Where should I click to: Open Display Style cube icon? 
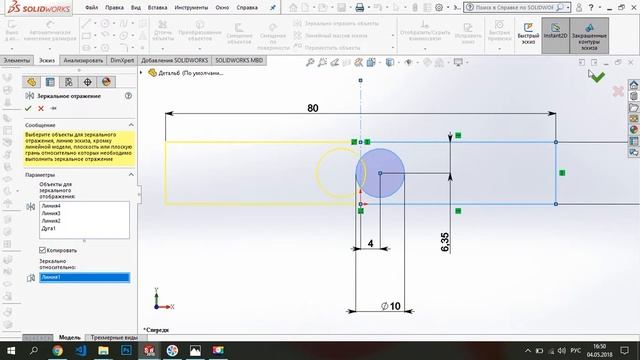[390, 62]
